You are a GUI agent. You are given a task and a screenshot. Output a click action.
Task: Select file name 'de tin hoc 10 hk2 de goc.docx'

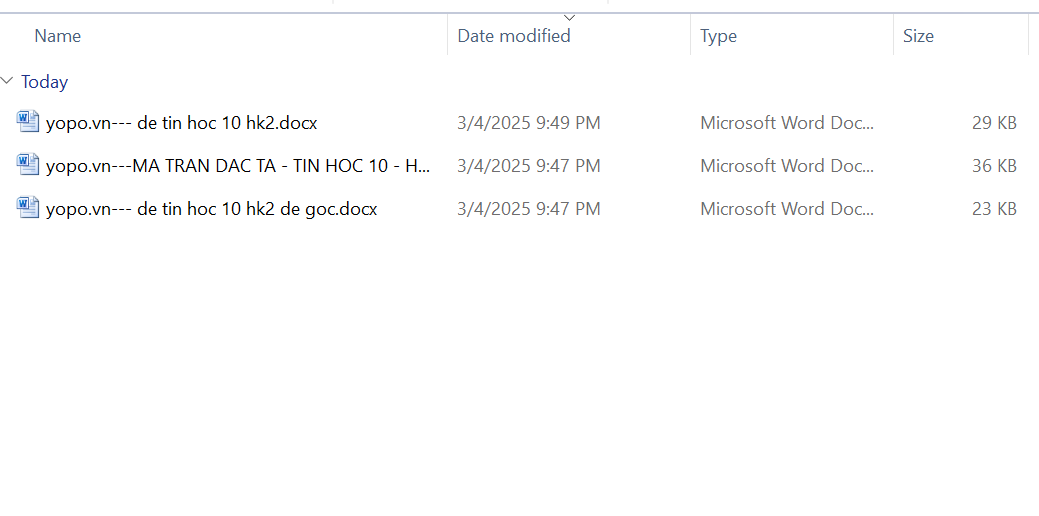212,209
